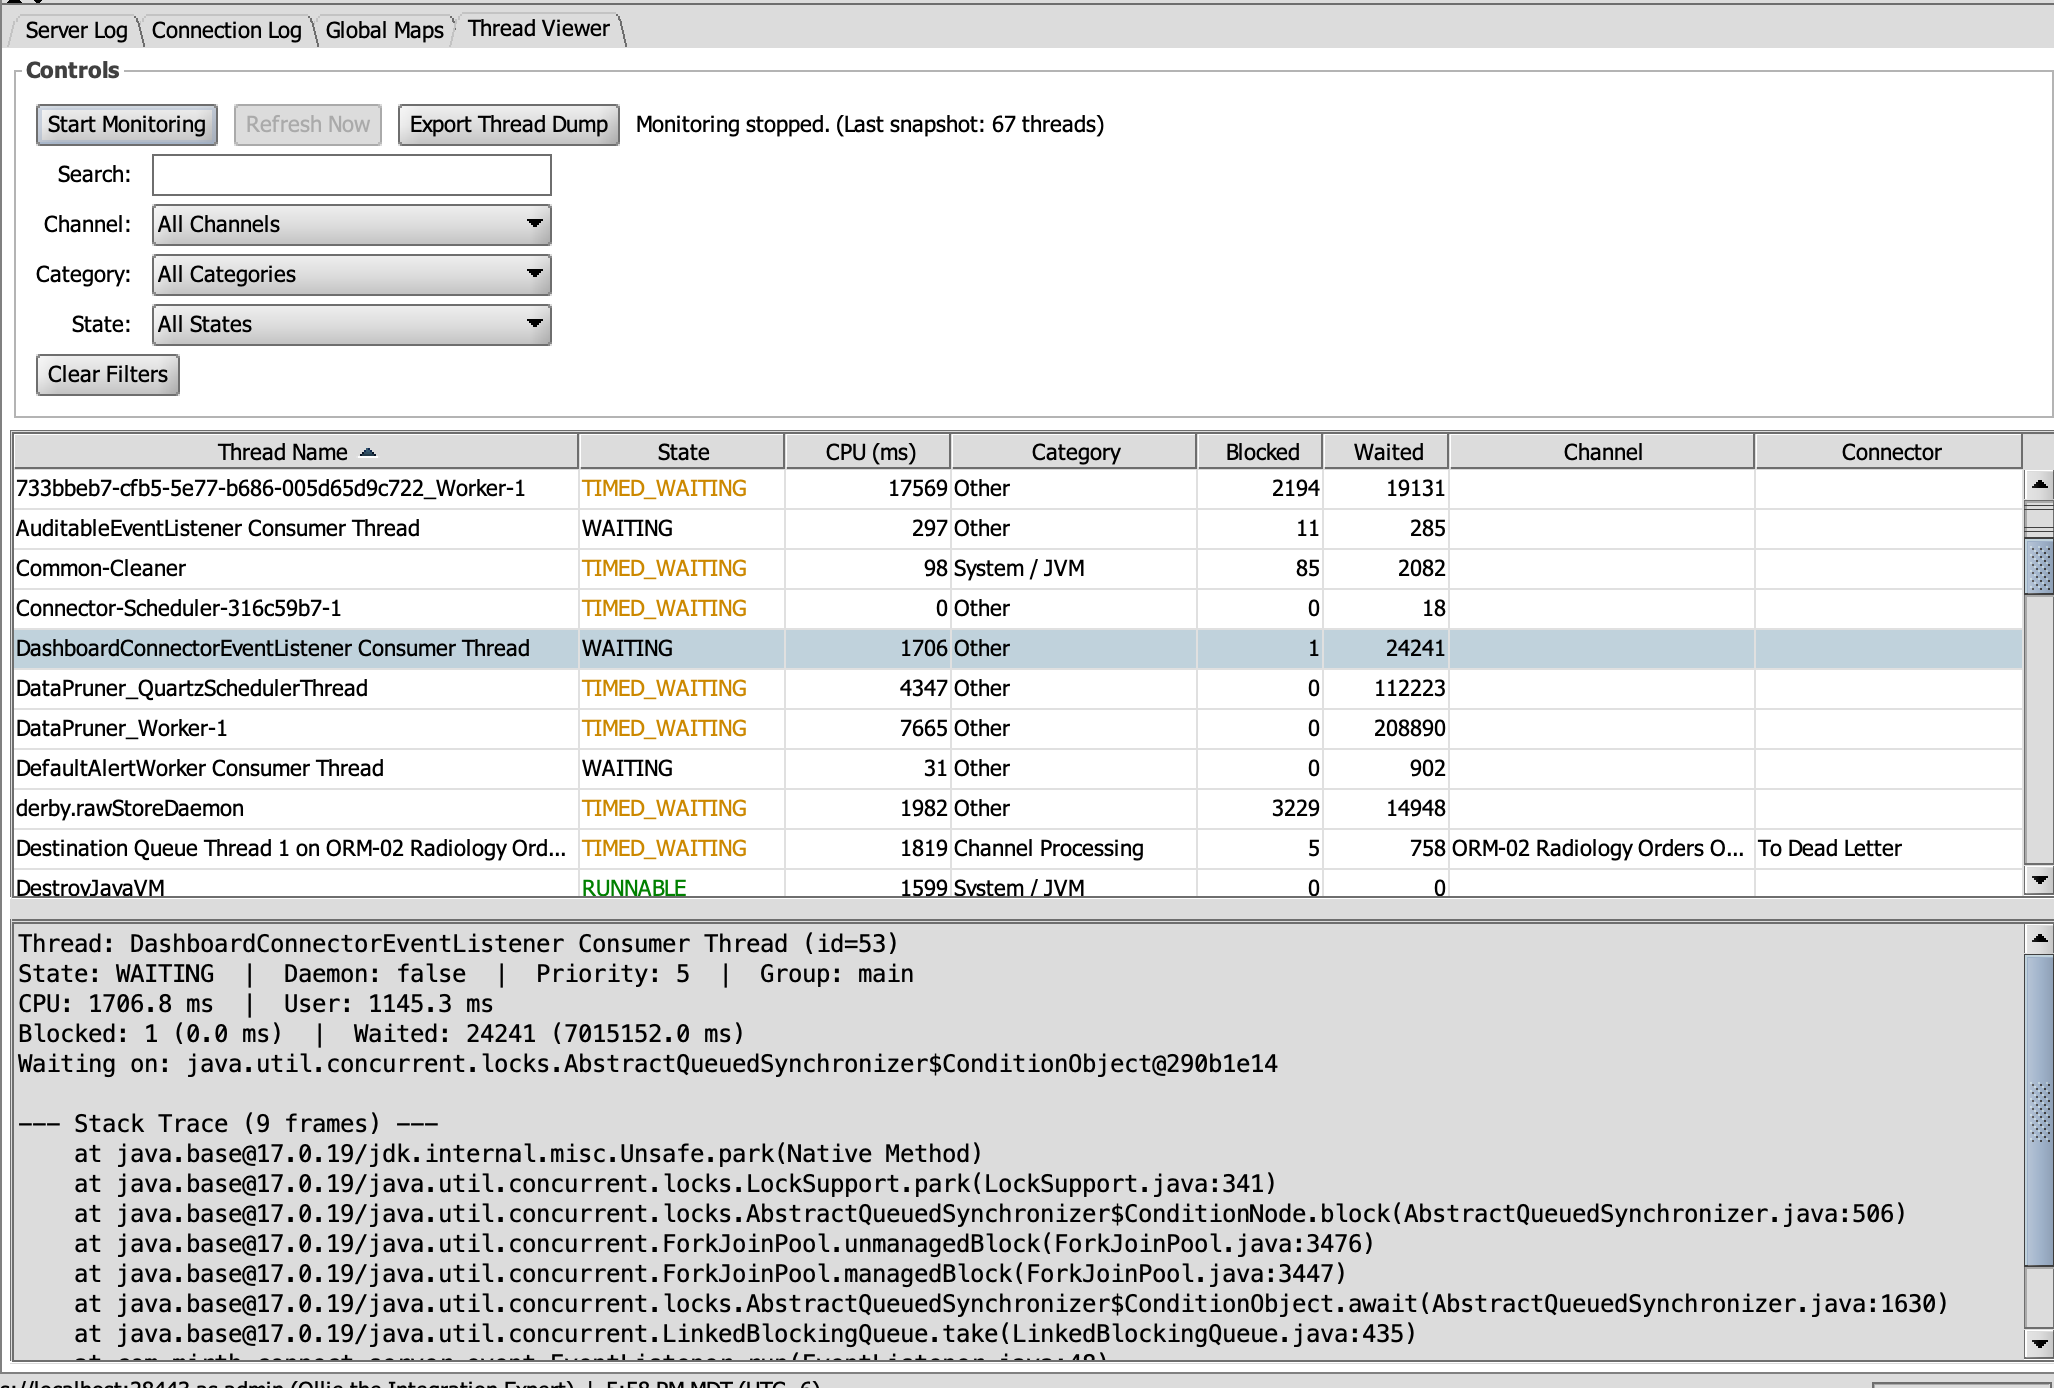Click the Stack Trace (9 frames) heading
This screenshot has width=2054, height=1388.
(x=228, y=1124)
